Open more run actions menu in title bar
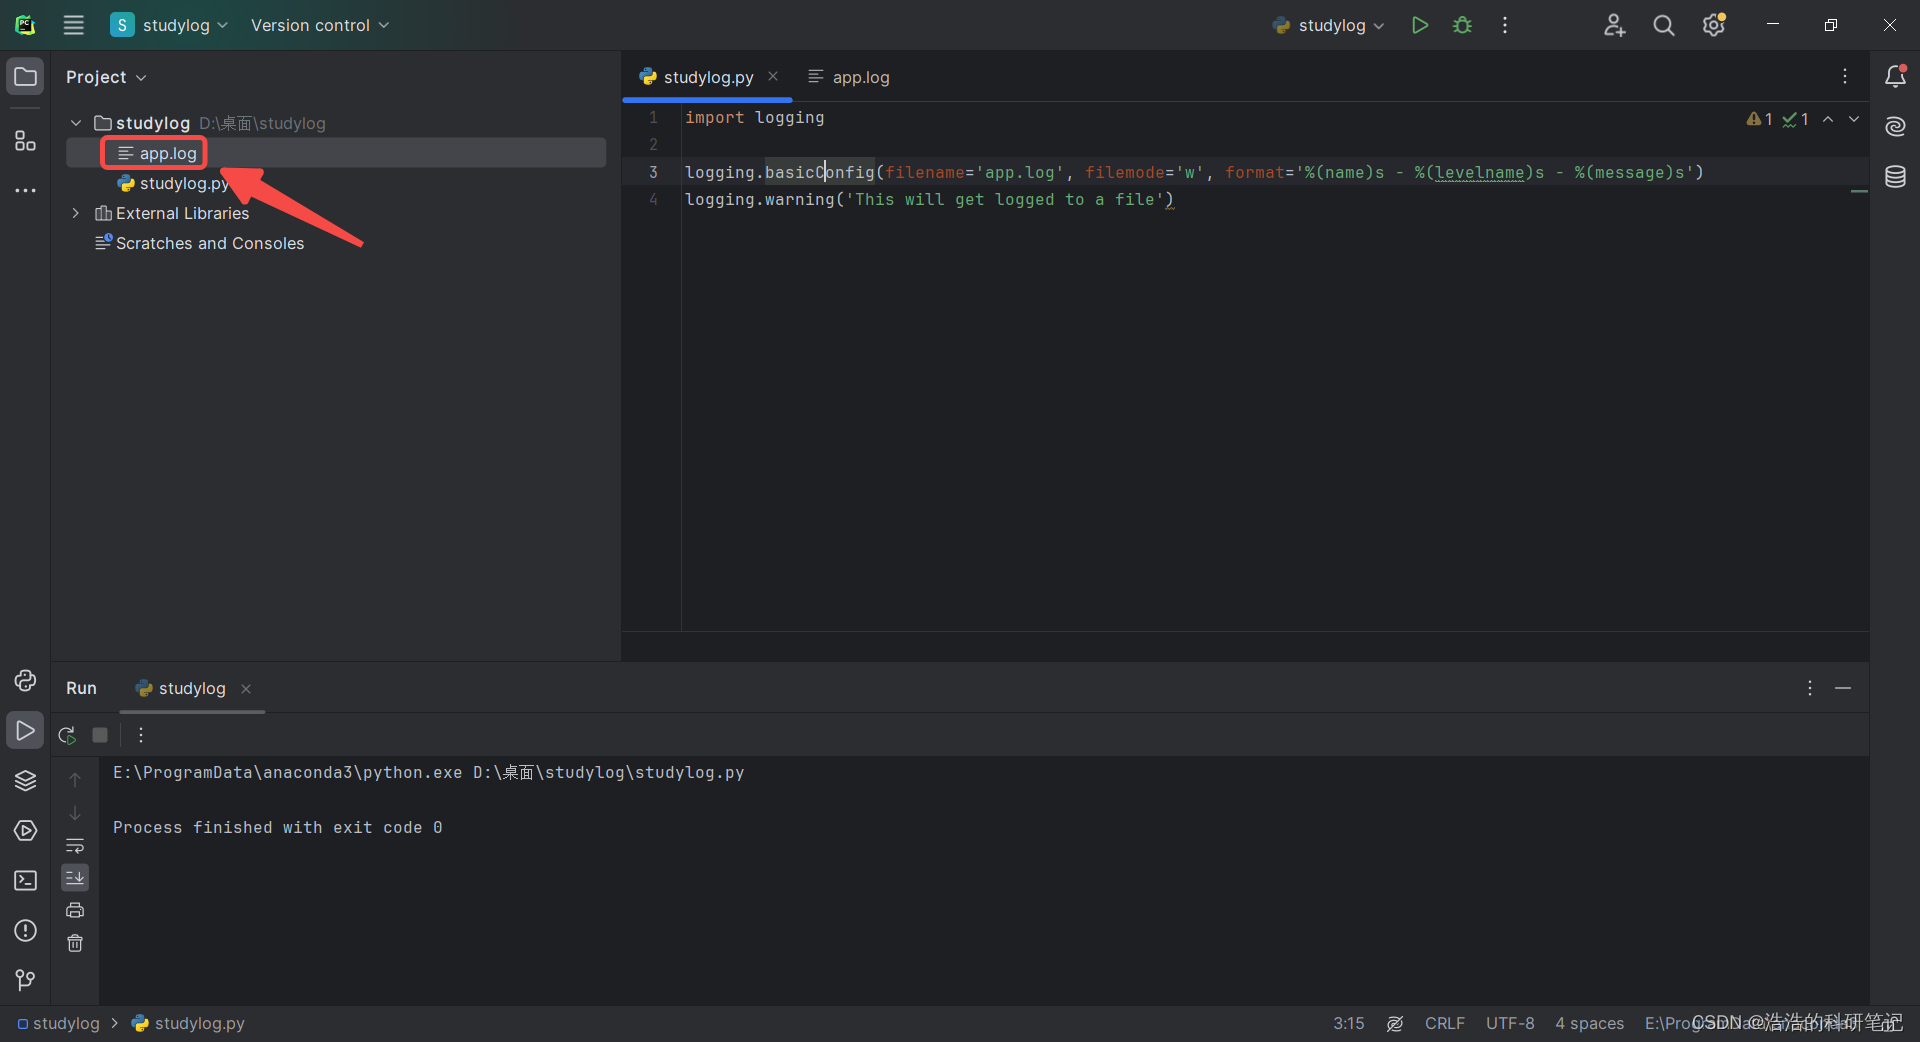This screenshot has height=1042, width=1920. point(1505,25)
